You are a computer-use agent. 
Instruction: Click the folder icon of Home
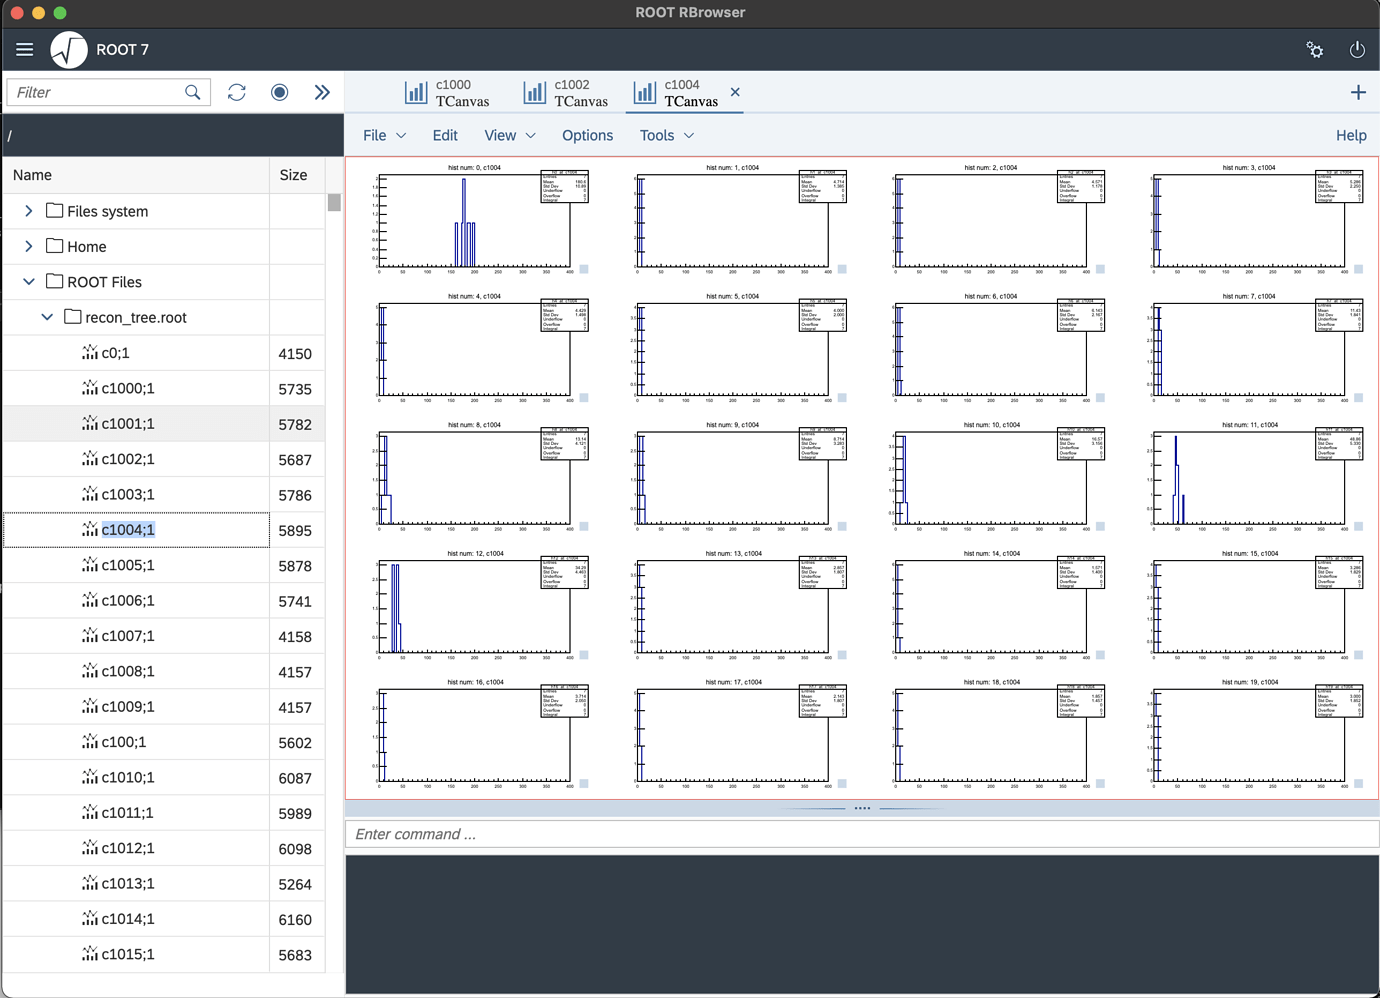point(55,246)
